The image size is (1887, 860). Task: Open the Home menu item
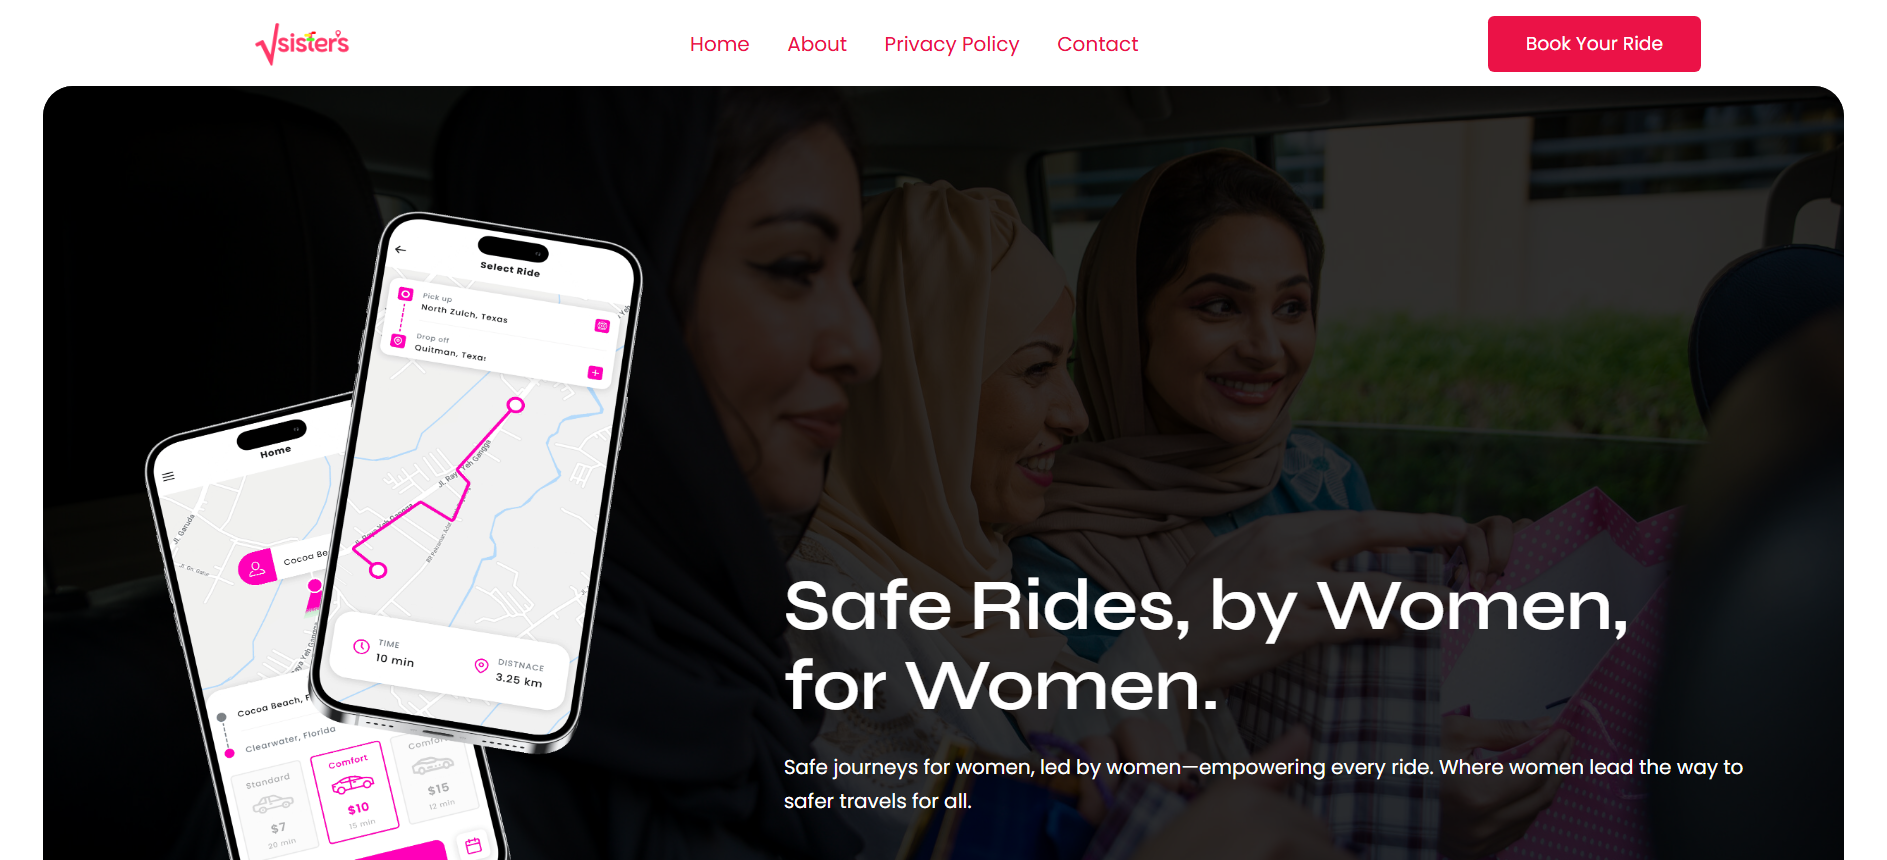pos(719,44)
